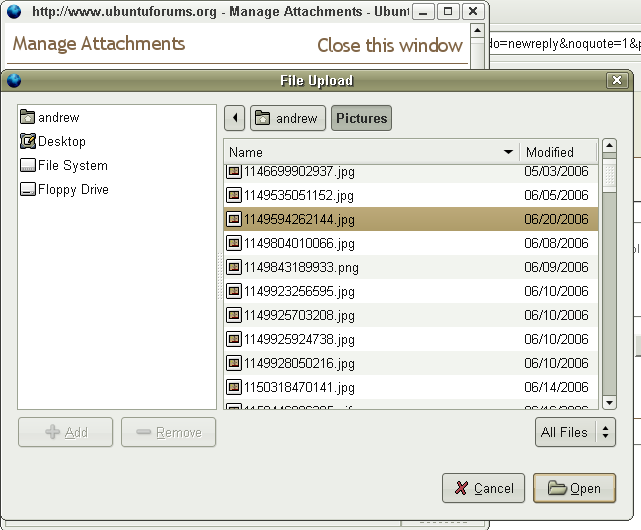Screen dimensions: 641x530
Task: Open the All Files filter dropdown
Action: pyautogui.click(x=575, y=433)
